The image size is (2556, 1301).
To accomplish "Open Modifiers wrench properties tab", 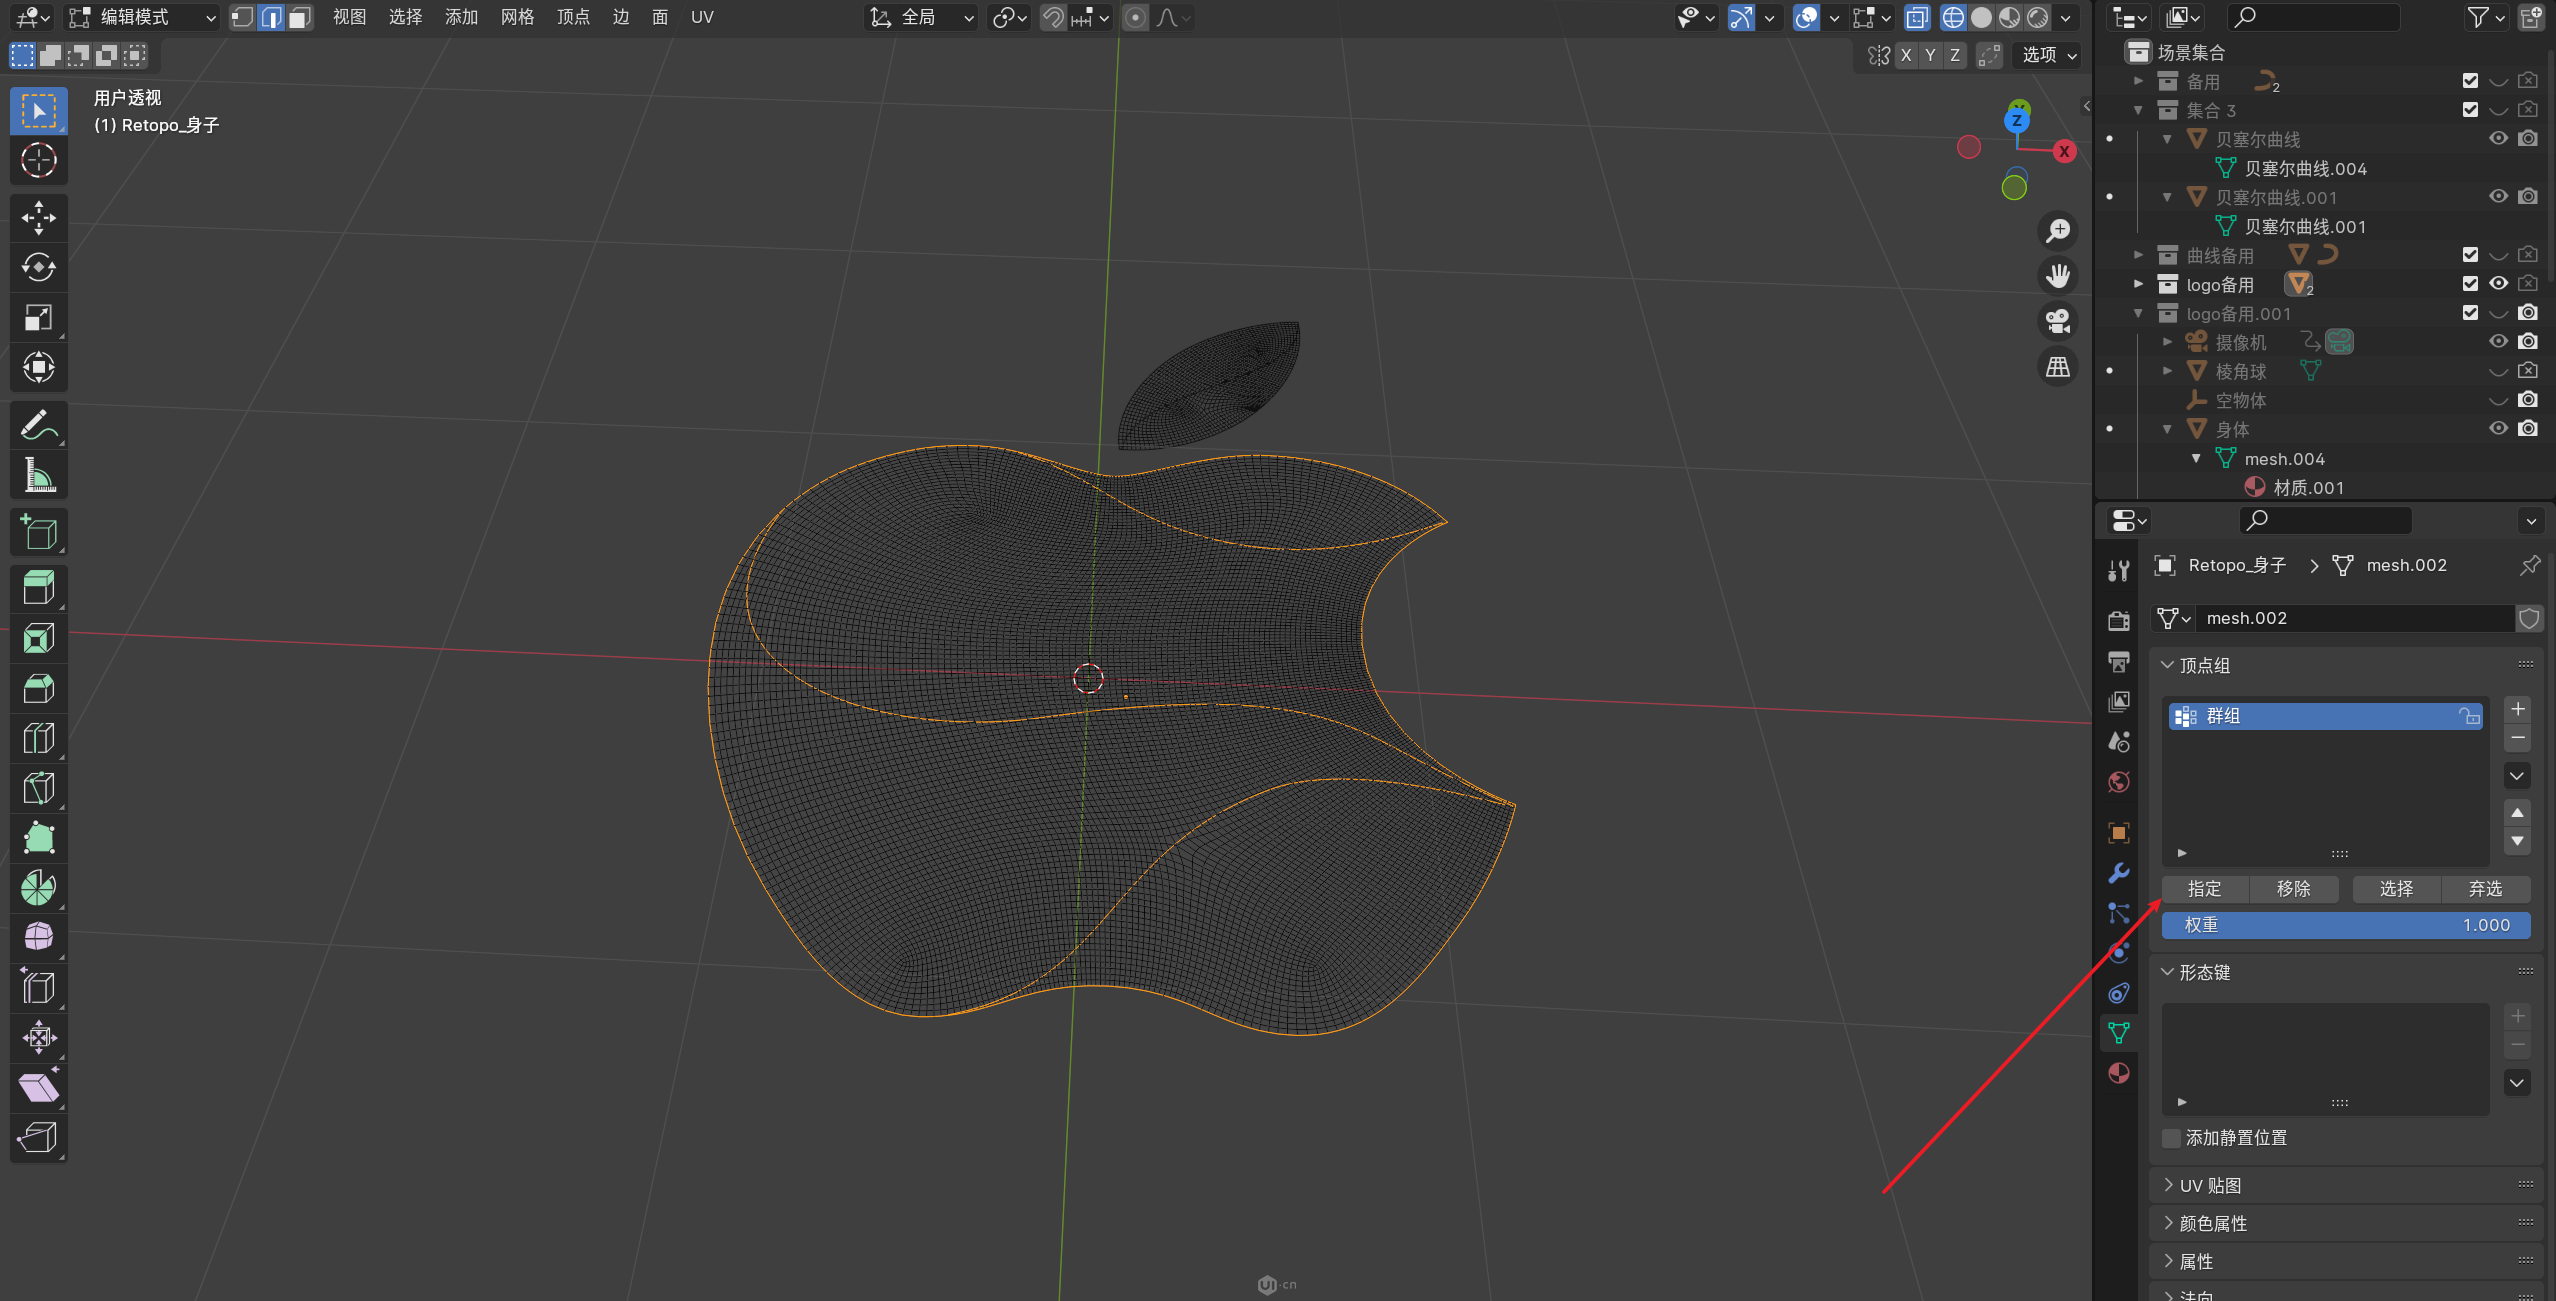I will coord(2118,873).
